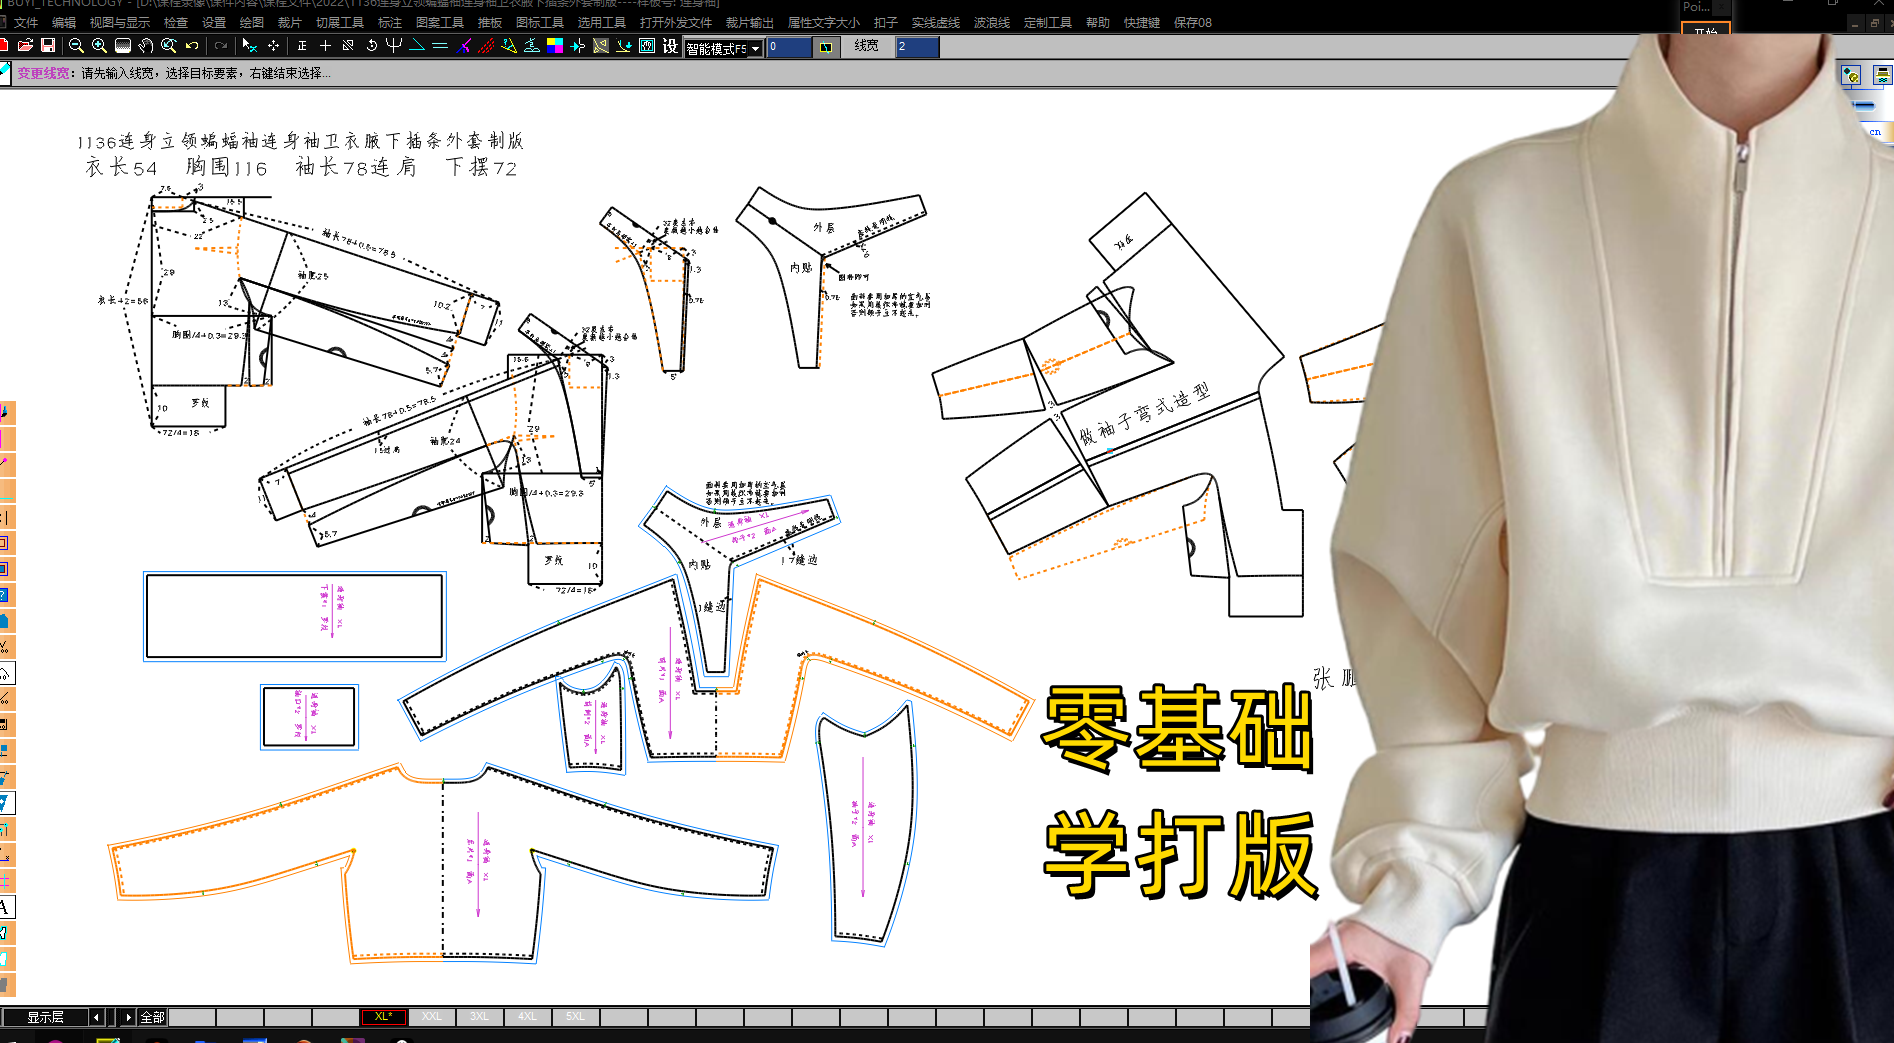Image resolution: width=1894 pixels, height=1043 pixels.
Task: Save the pattern with the Save toolbar icon
Action: coord(46,45)
